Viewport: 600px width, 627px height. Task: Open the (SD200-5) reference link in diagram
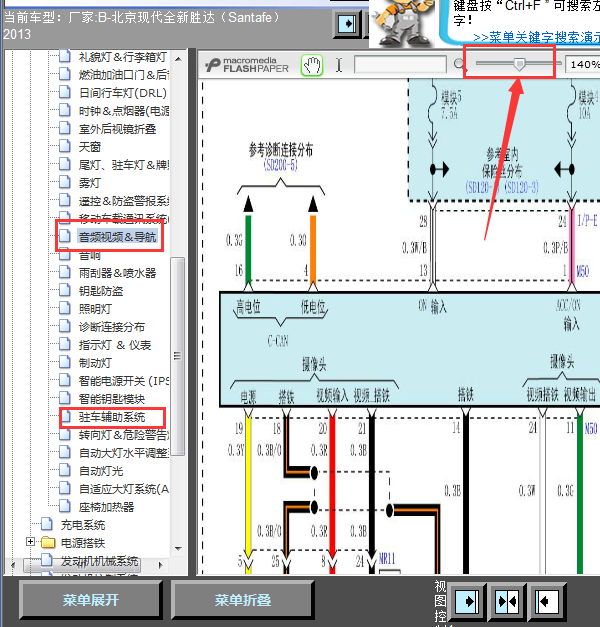tap(280, 165)
